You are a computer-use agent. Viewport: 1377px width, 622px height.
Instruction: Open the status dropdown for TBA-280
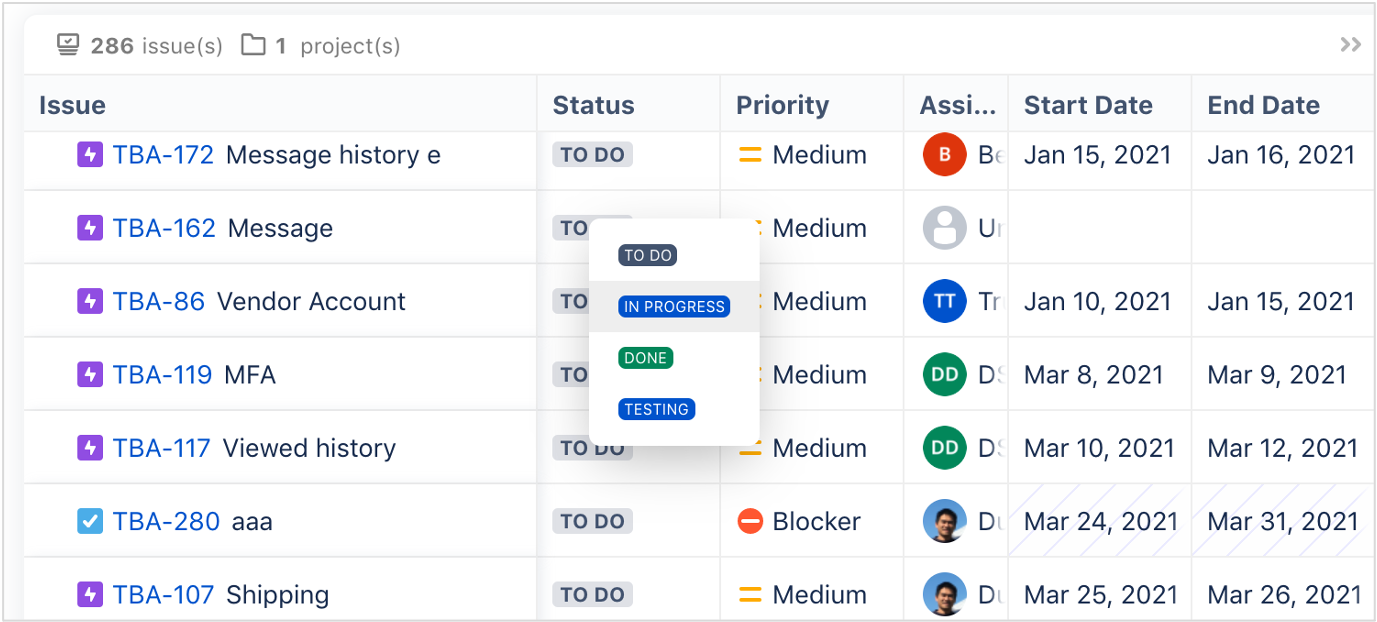[592, 521]
